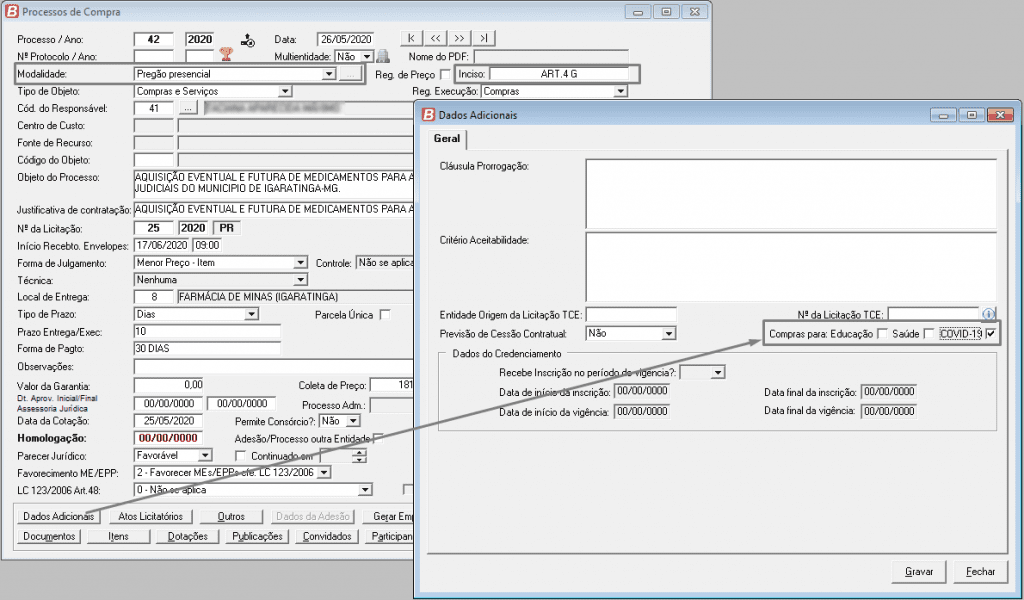Click the icon beside the Processo year field
The height and width of the screenshot is (600, 1024).
248,40
